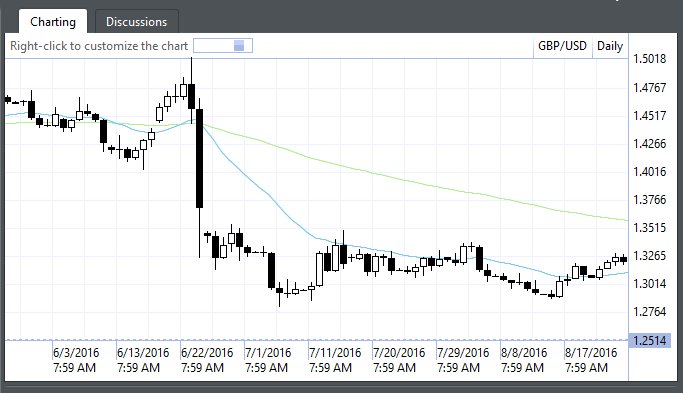683x393 pixels.
Task: Click the 1.3766 price axis label
Action: pyautogui.click(x=649, y=200)
